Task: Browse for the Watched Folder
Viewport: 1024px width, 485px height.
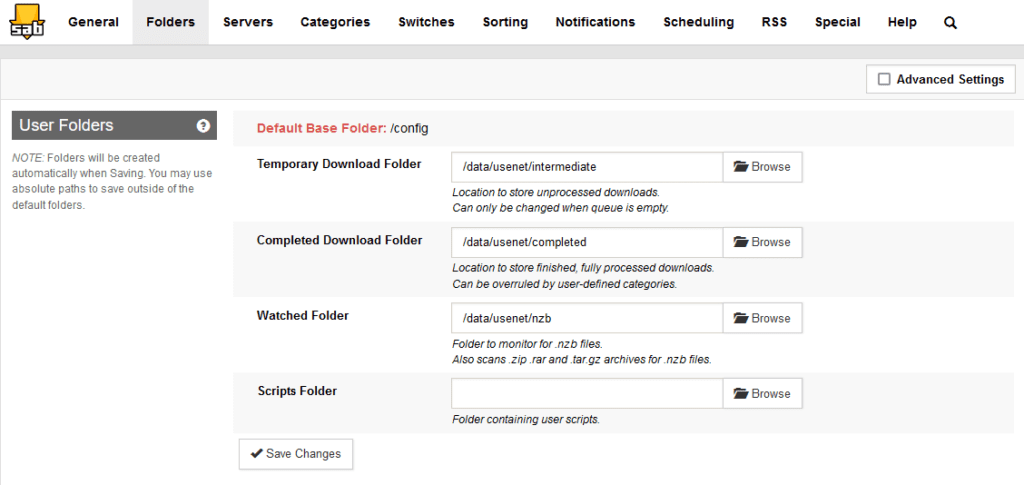Action: coord(762,319)
